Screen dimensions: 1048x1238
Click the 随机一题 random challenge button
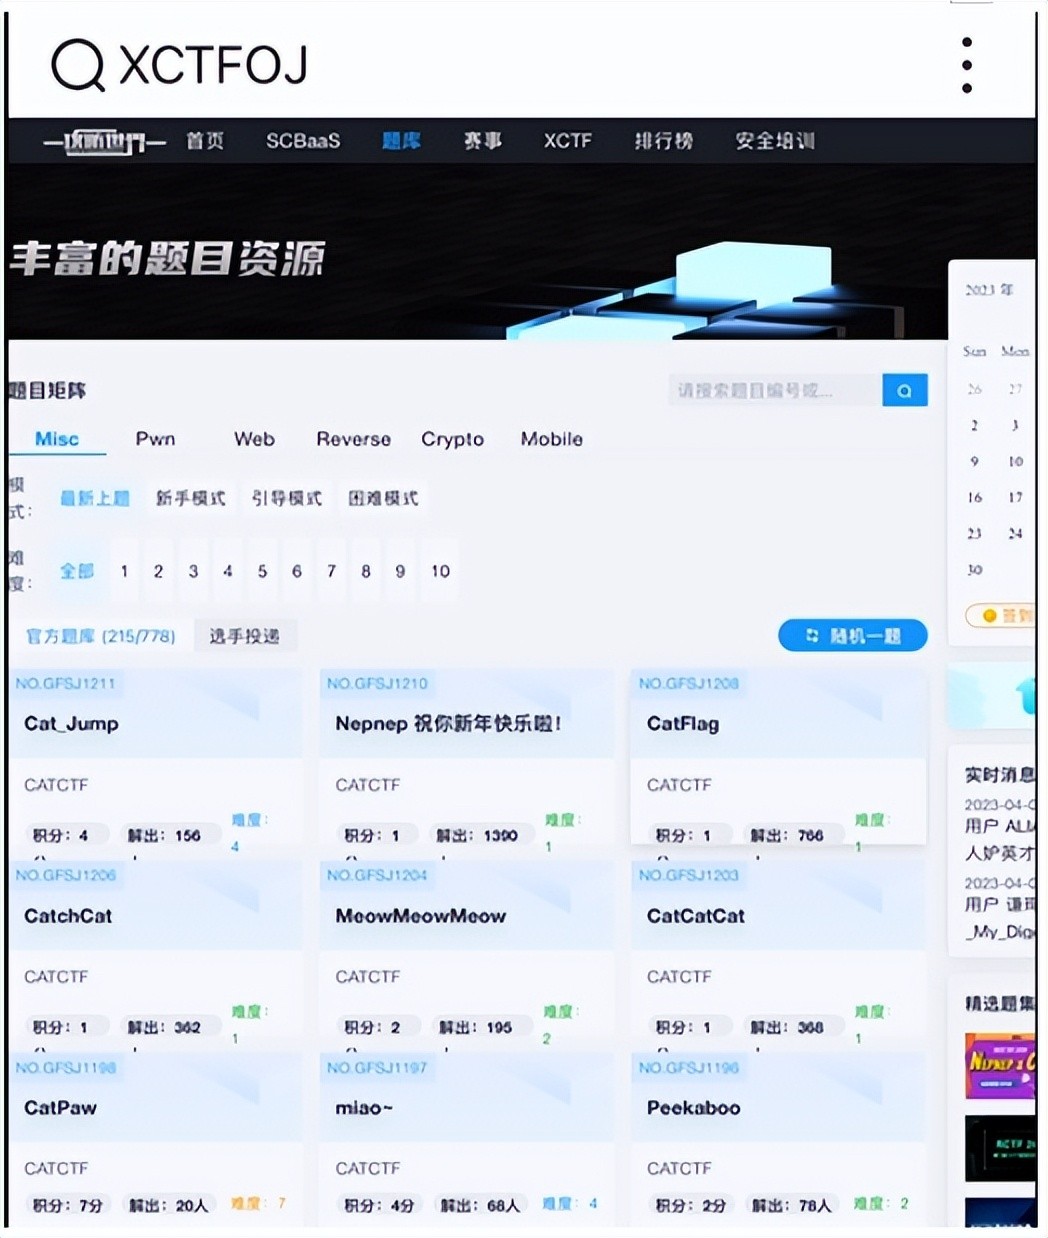pos(852,636)
